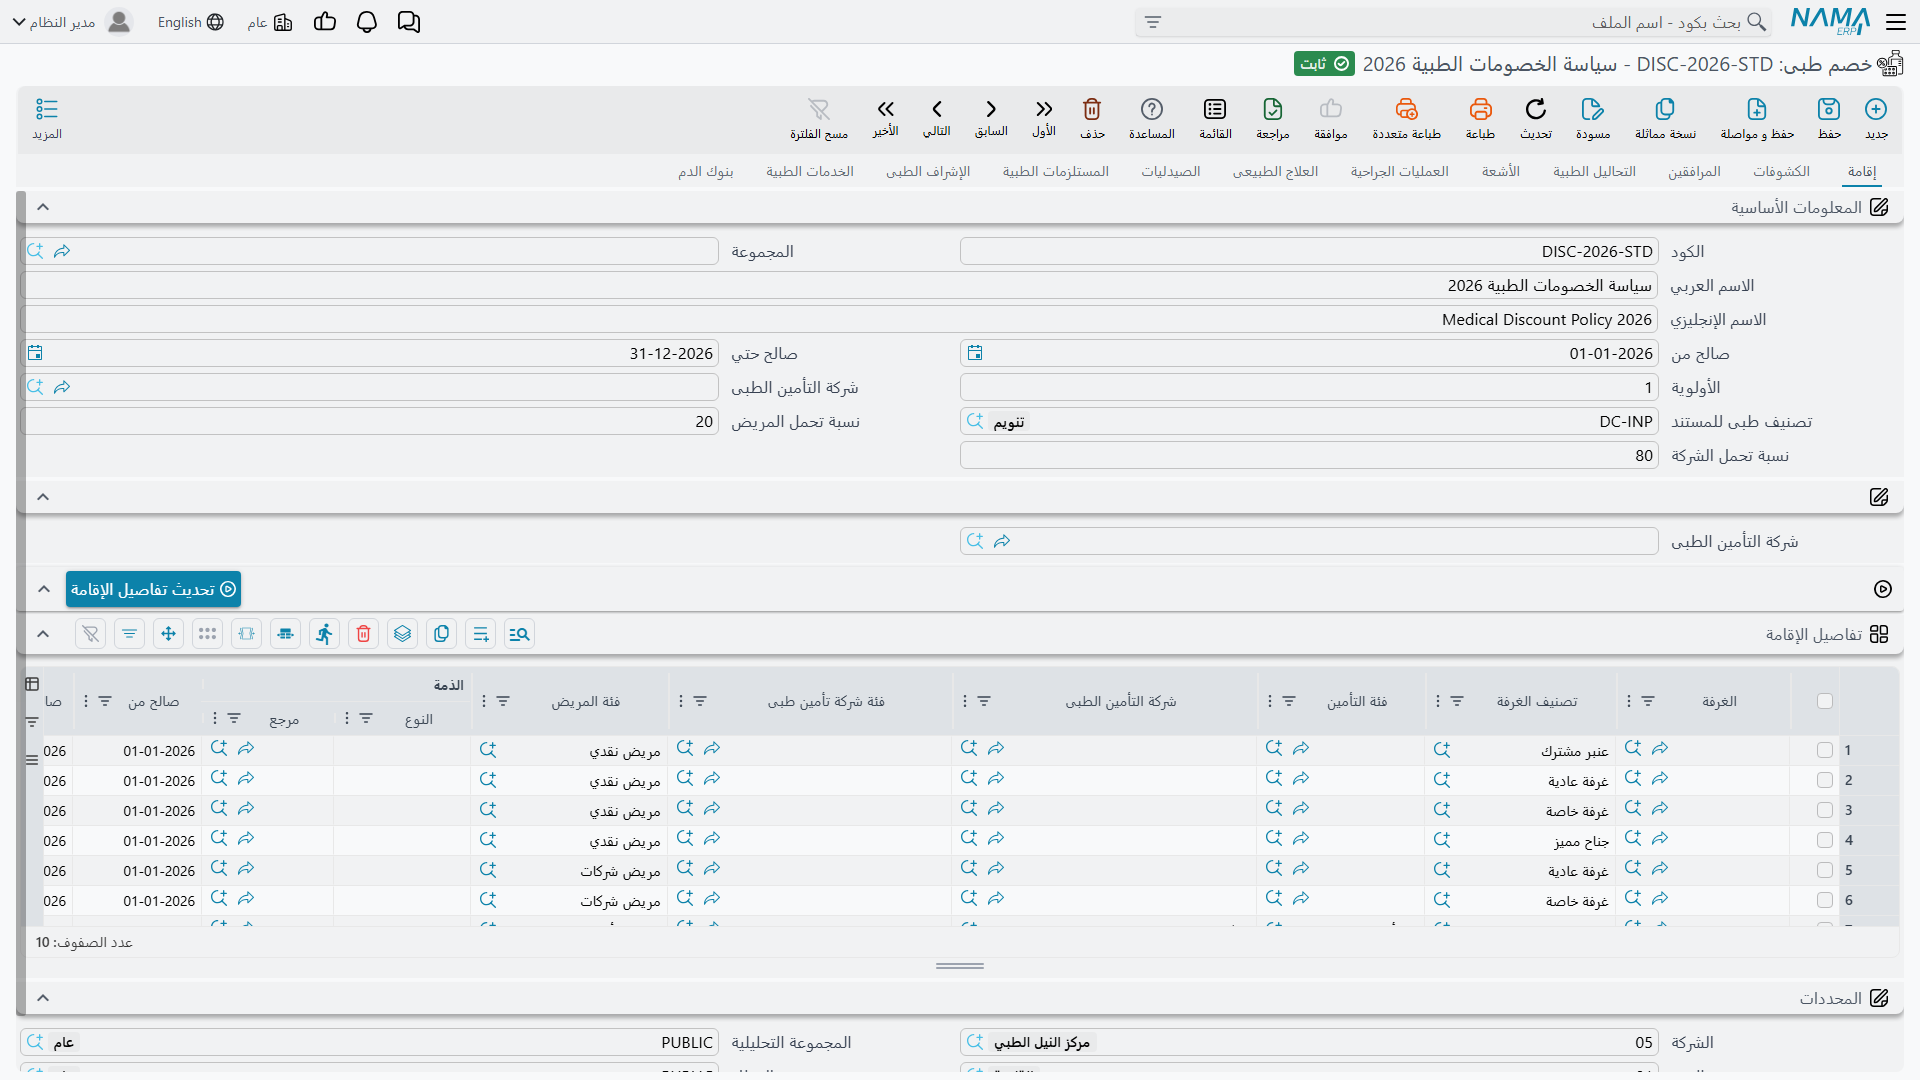
Task: Click the طباعة print icon
Action: [x=1480, y=109]
